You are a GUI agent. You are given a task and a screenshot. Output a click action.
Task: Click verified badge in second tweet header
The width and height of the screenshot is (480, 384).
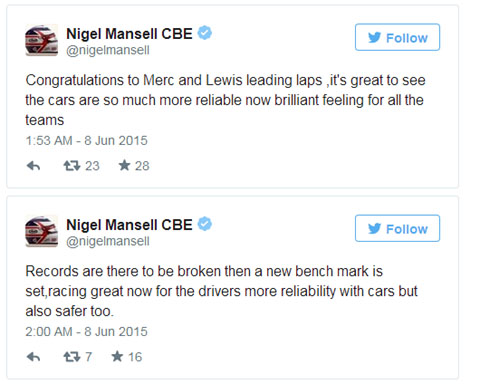pos(205,224)
